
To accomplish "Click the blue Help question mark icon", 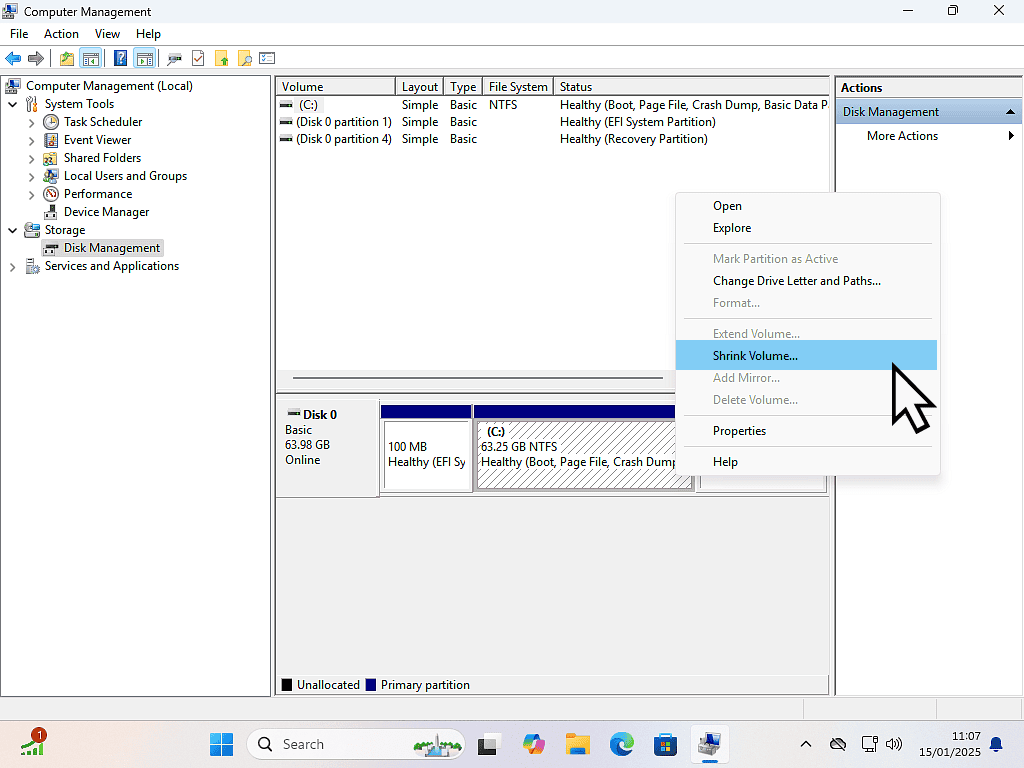I will pos(120,58).
